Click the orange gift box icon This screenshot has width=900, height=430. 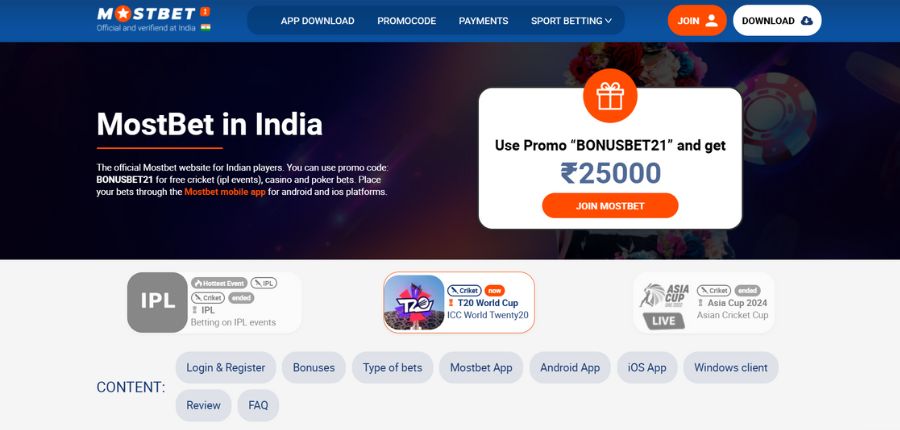click(610, 96)
